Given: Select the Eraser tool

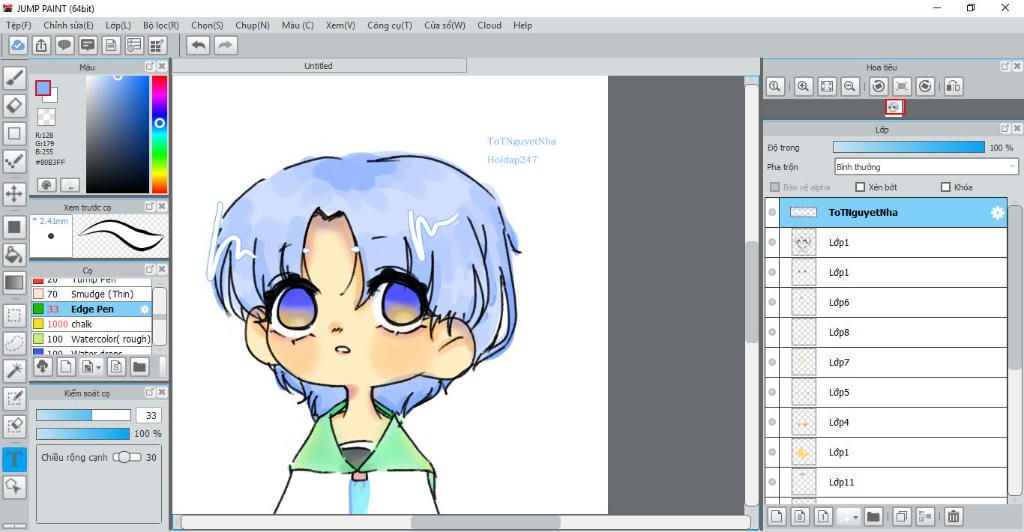Looking at the screenshot, I should (x=14, y=105).
